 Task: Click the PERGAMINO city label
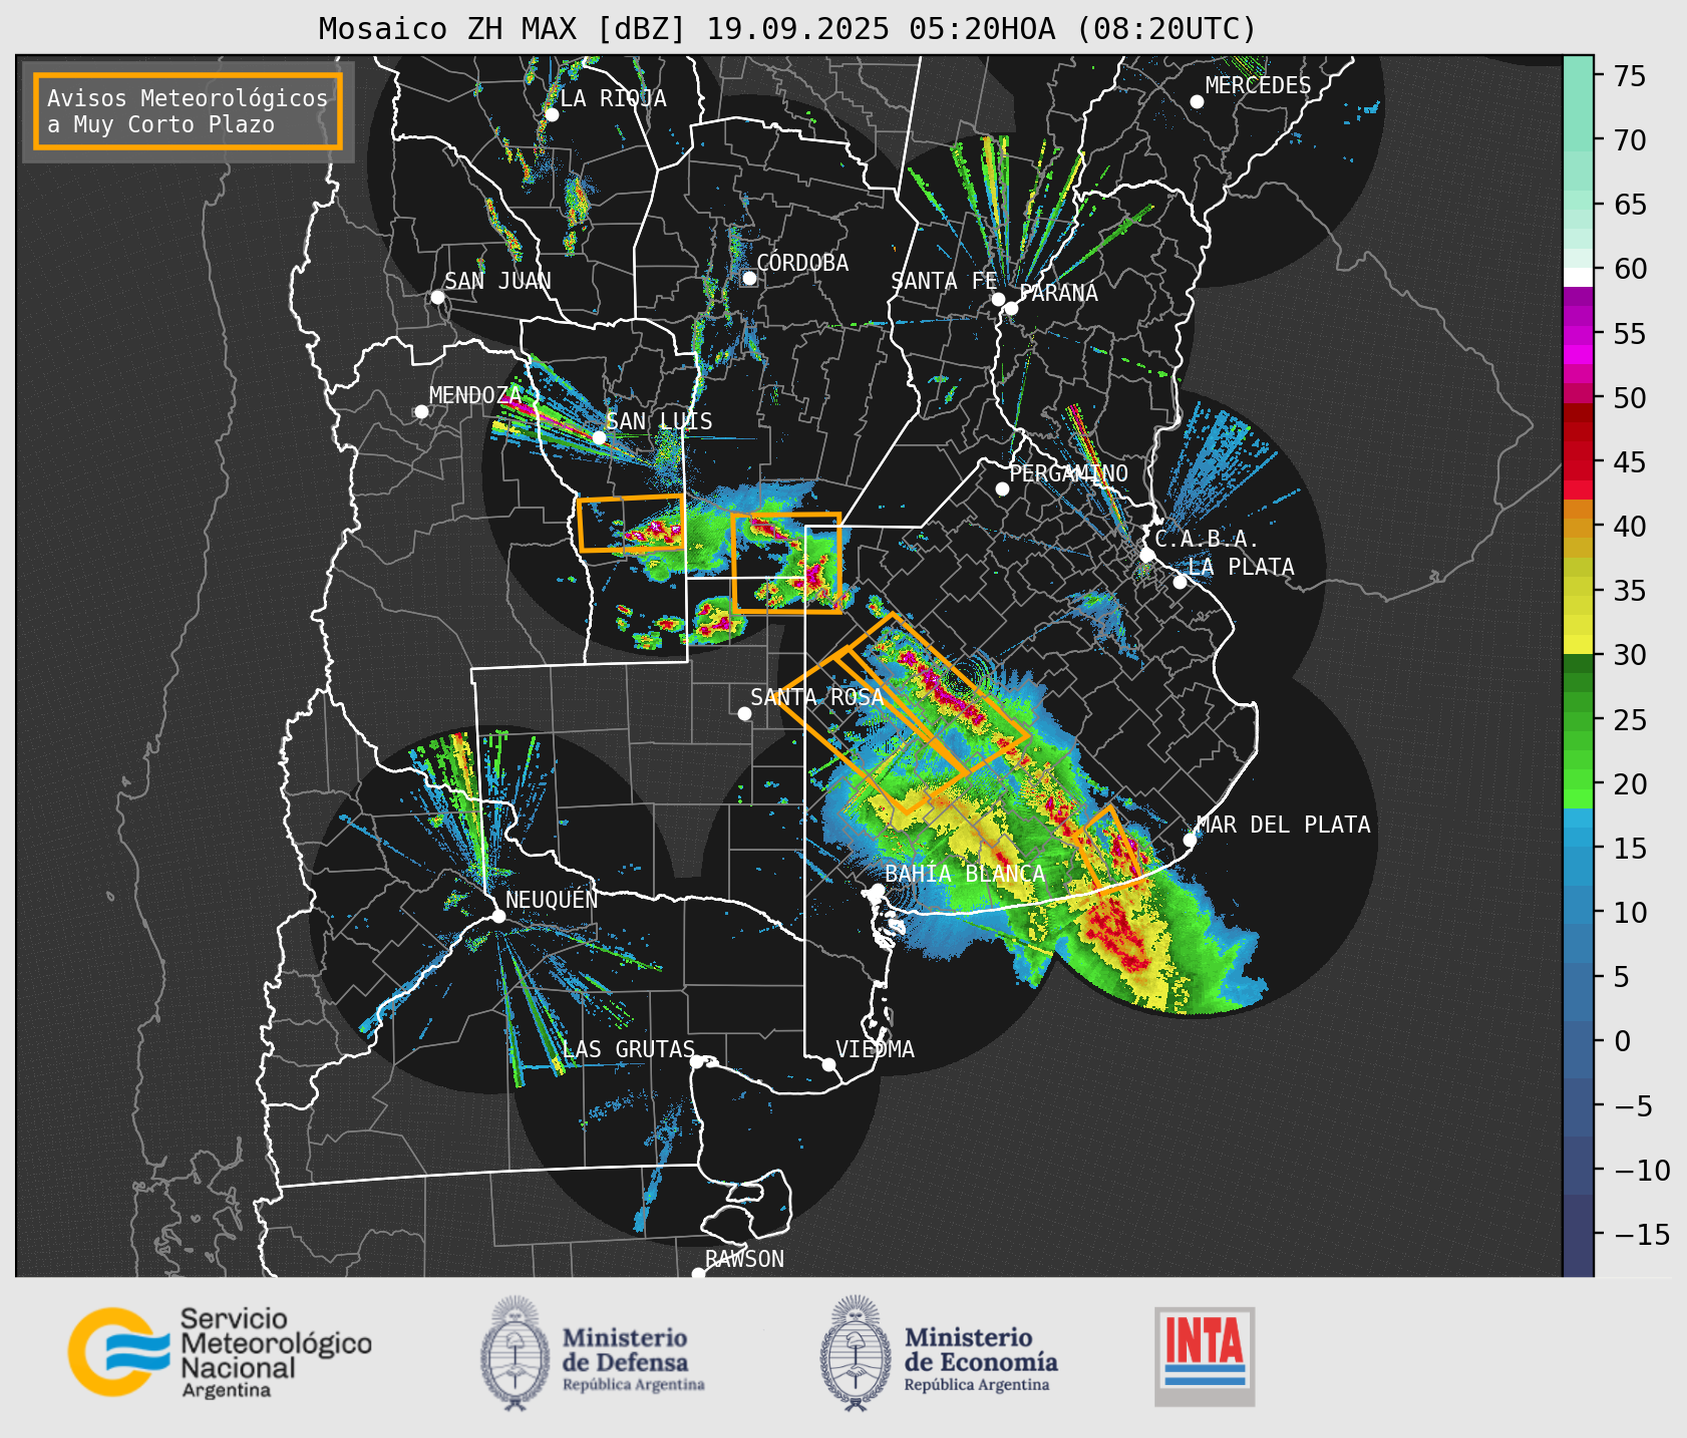click(1069, 473)
